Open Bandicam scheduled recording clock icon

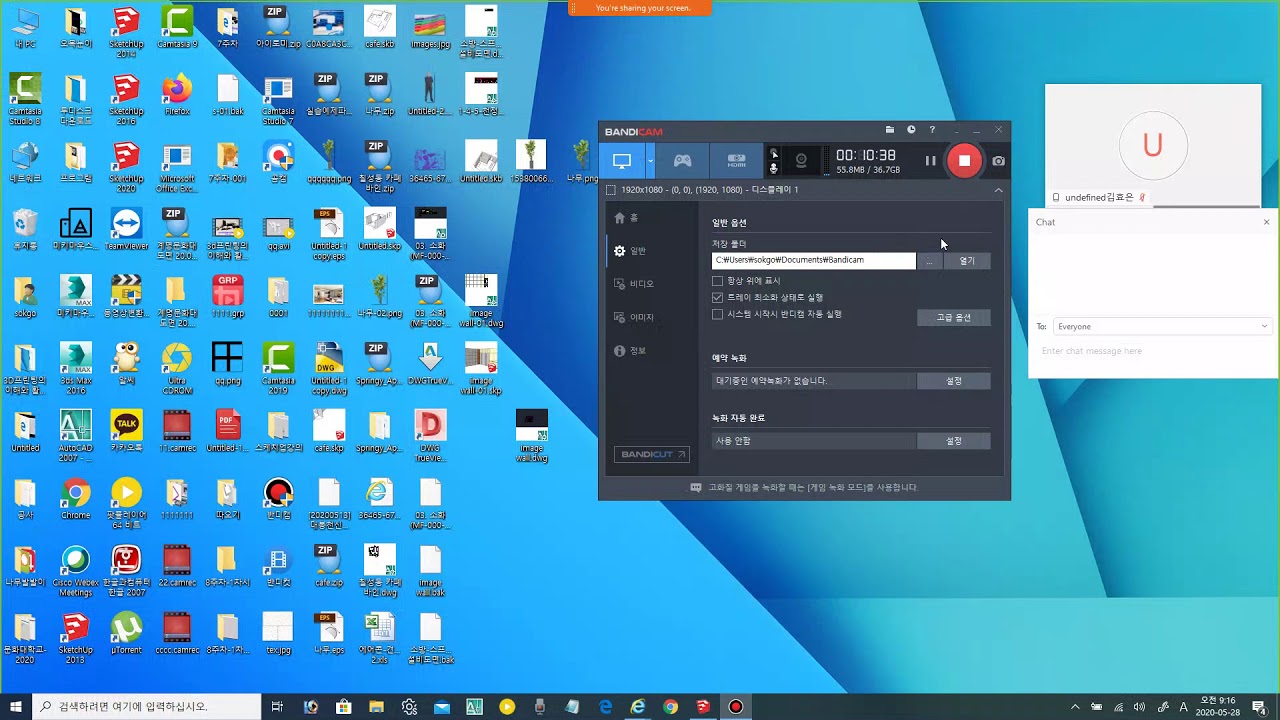(911, 130)
